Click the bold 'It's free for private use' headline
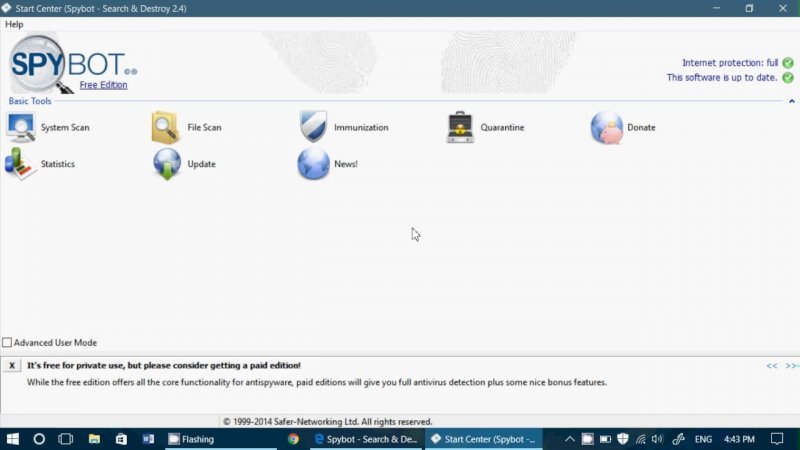The width and height of the screenshot is (800, 450). 164,365
